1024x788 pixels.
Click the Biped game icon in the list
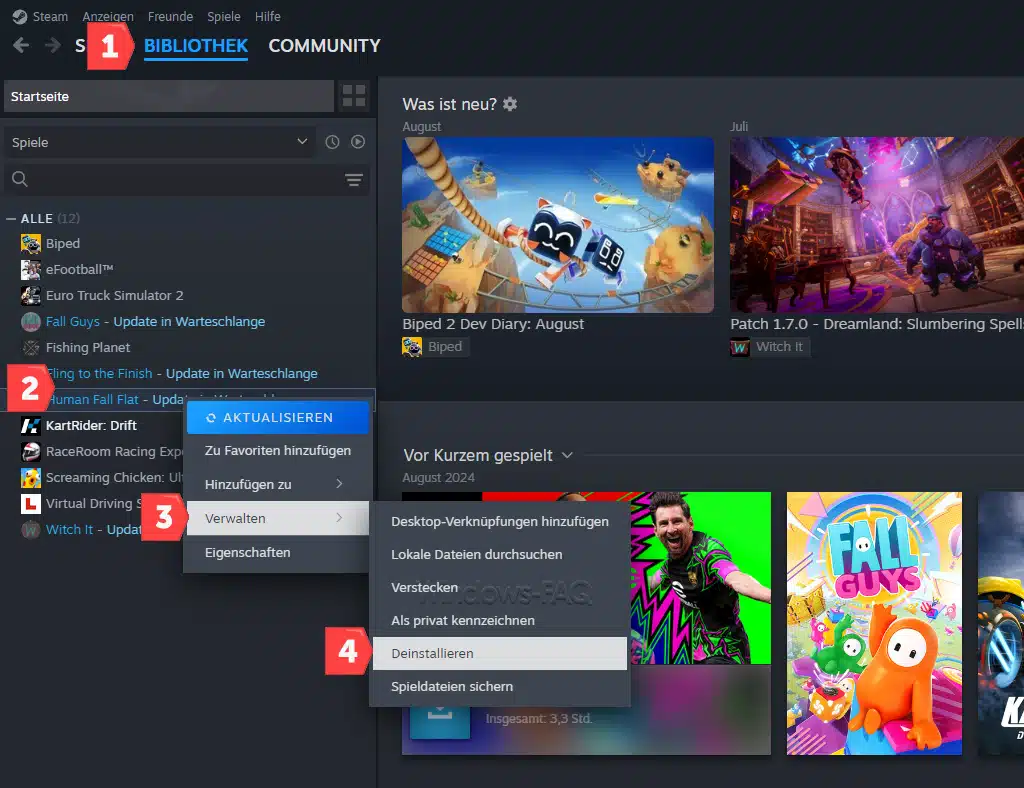(31, 243)
